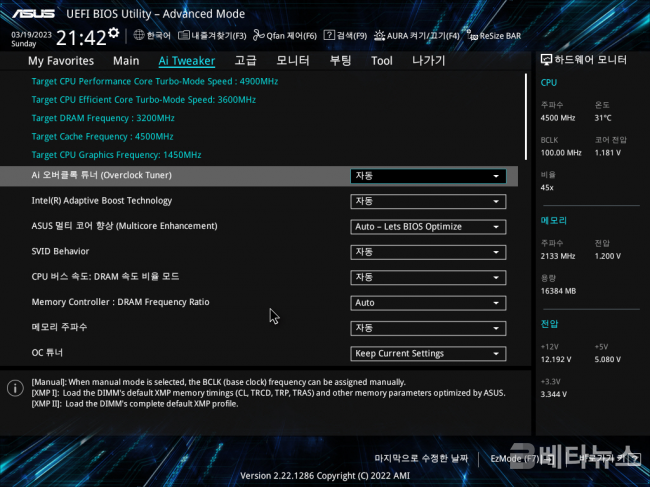
Task: Click +12V reading 12.192 V
Action: [x=556, y=359]
